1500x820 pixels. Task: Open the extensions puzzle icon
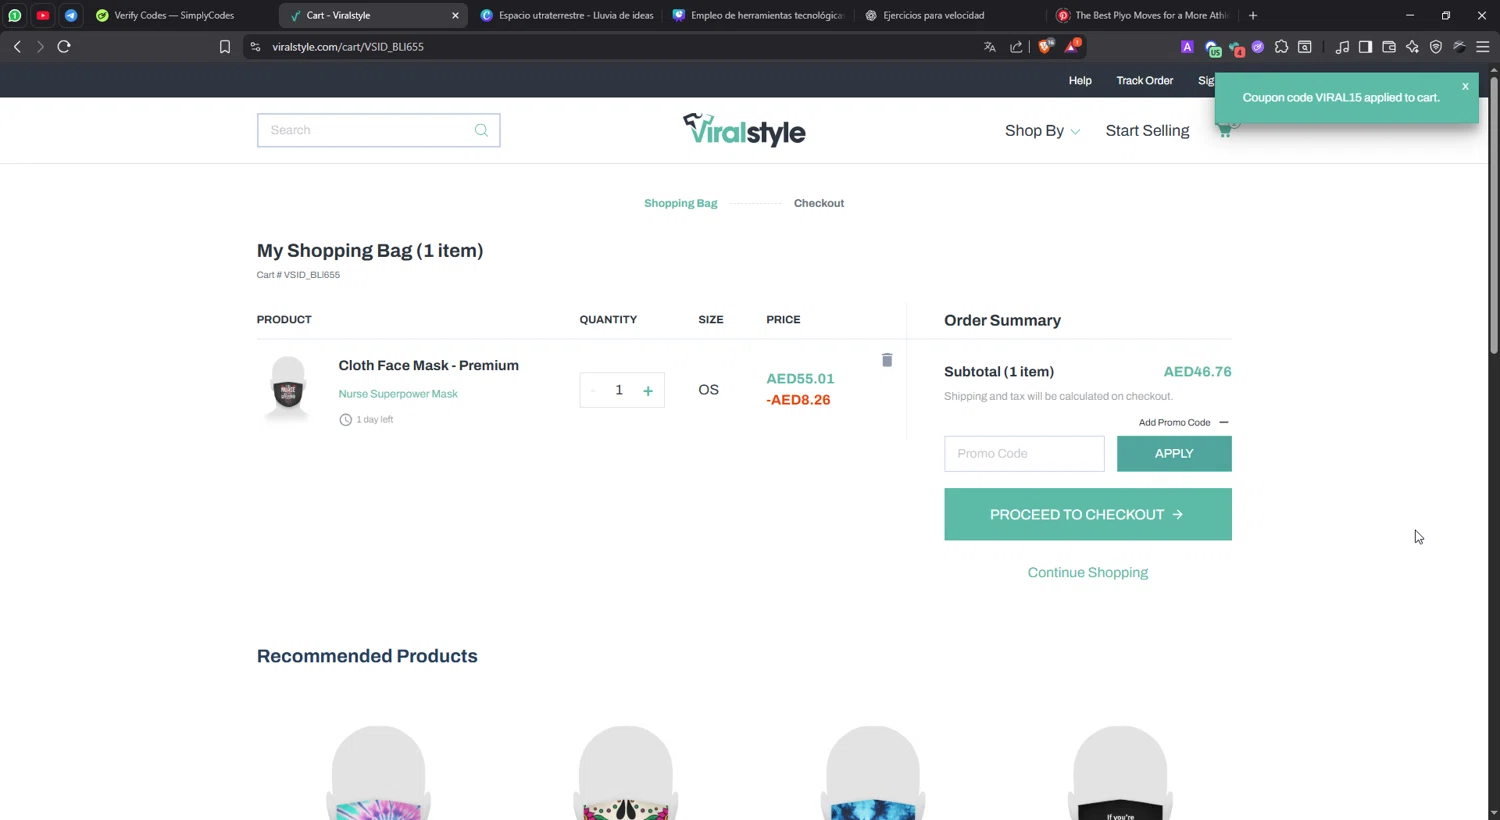click(1281, 47)
